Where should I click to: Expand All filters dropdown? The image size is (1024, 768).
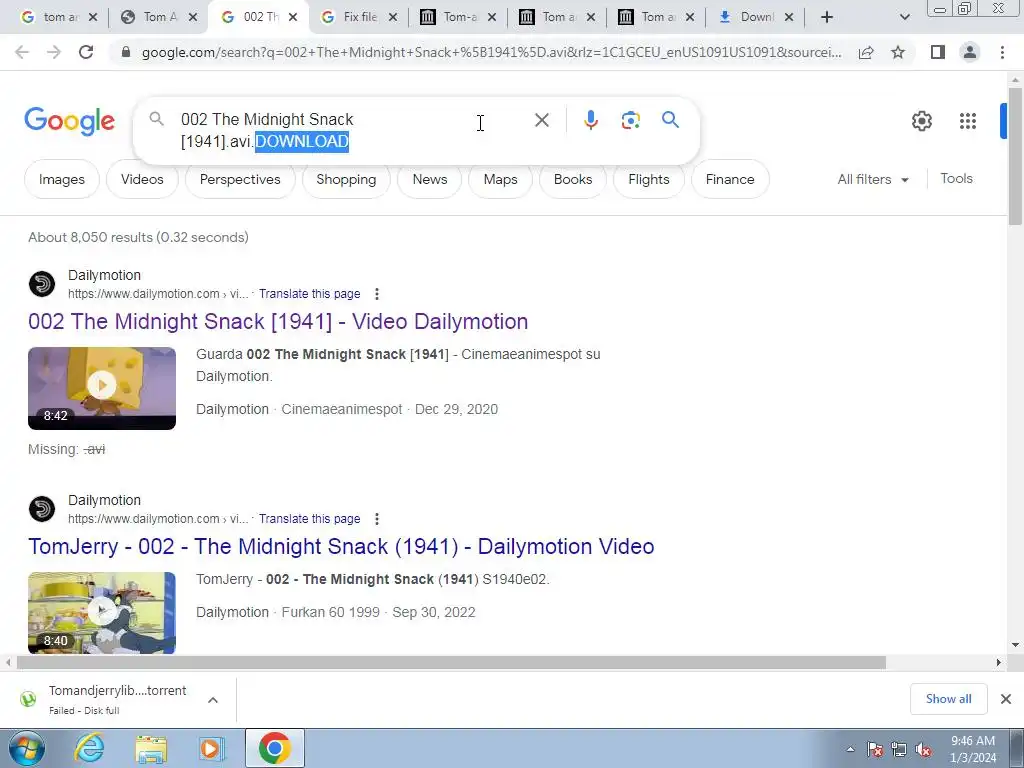tap(873, 179)
